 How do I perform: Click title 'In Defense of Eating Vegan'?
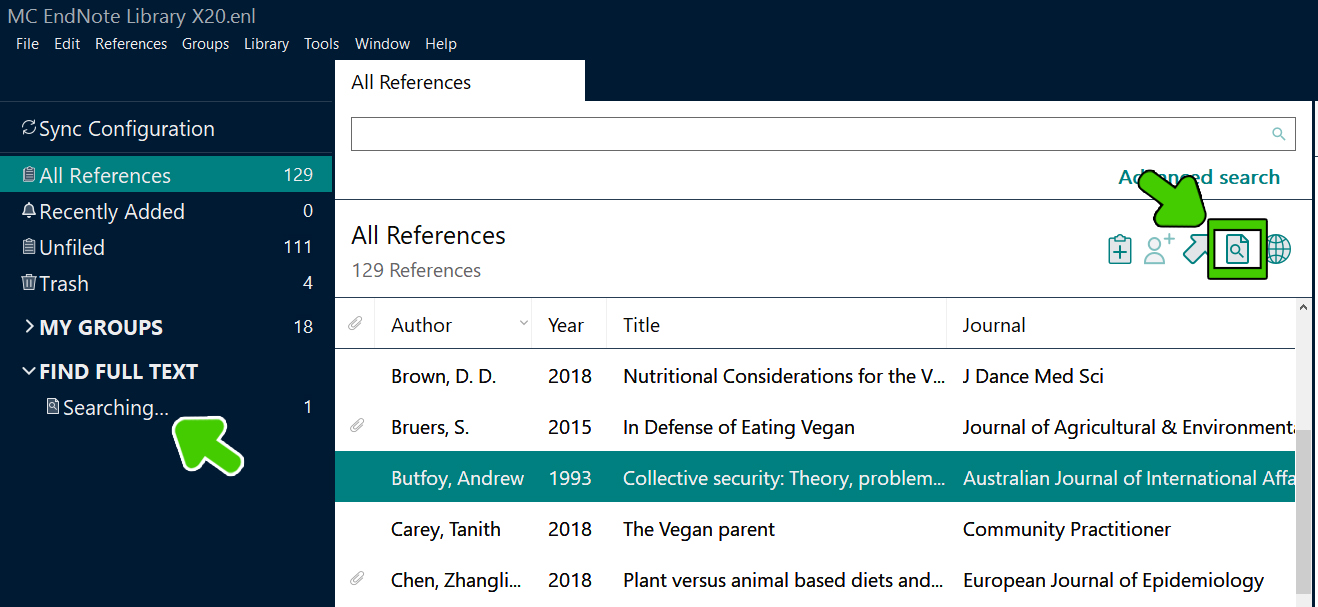click(x=739, y=427)
